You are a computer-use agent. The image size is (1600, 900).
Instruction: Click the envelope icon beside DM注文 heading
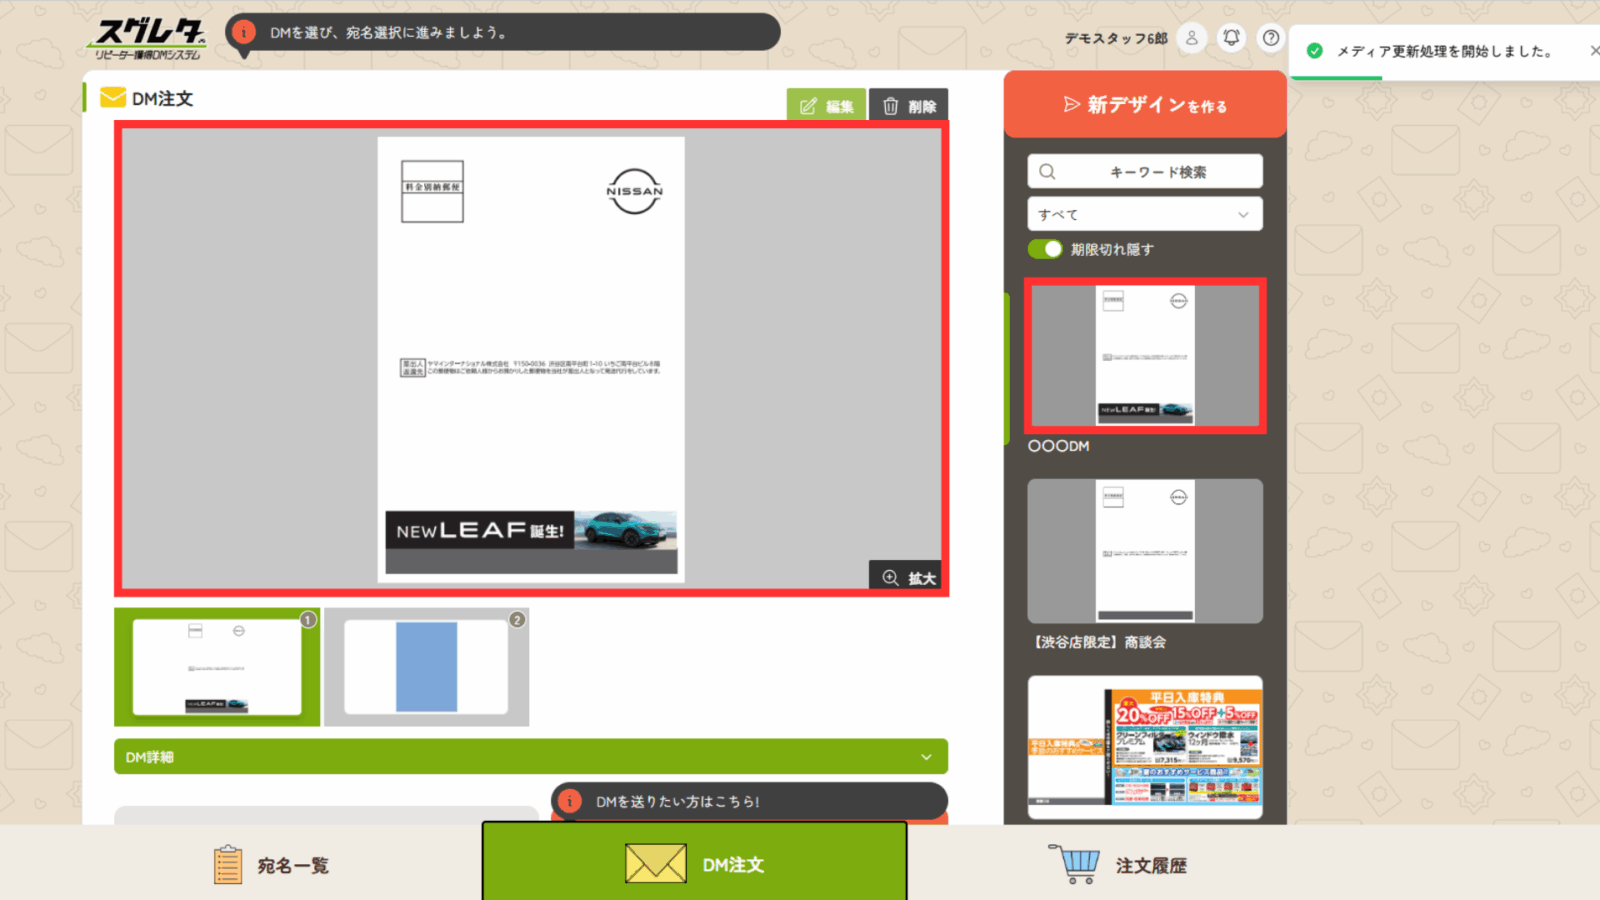pos(113,98)
